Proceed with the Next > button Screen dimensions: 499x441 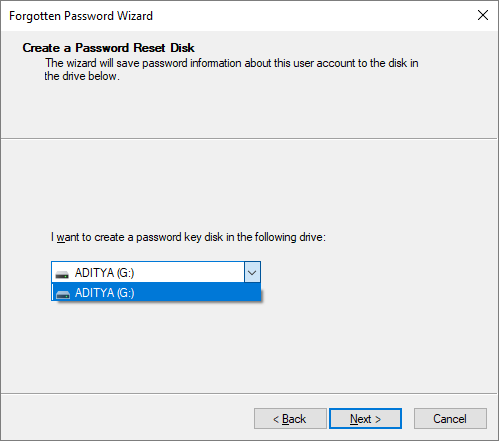(365, 419)
